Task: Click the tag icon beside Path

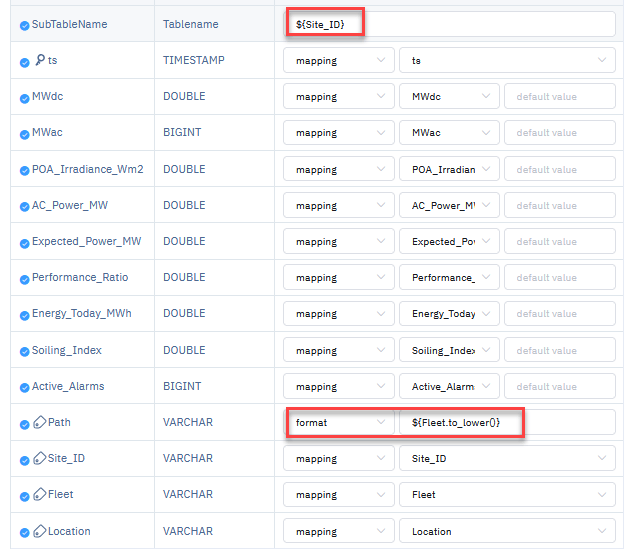Action: (39, 423)
